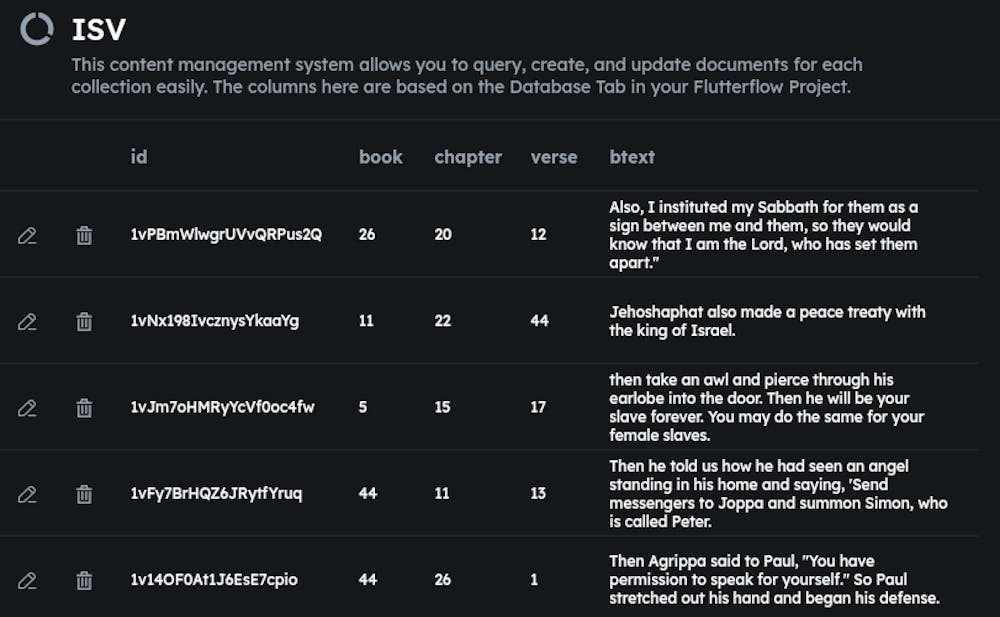Delete the row with id 1vPBmWlwgrUVvQRPus2Q
The width and height of the screenshot is (1000, 617).
coord(85,235)
